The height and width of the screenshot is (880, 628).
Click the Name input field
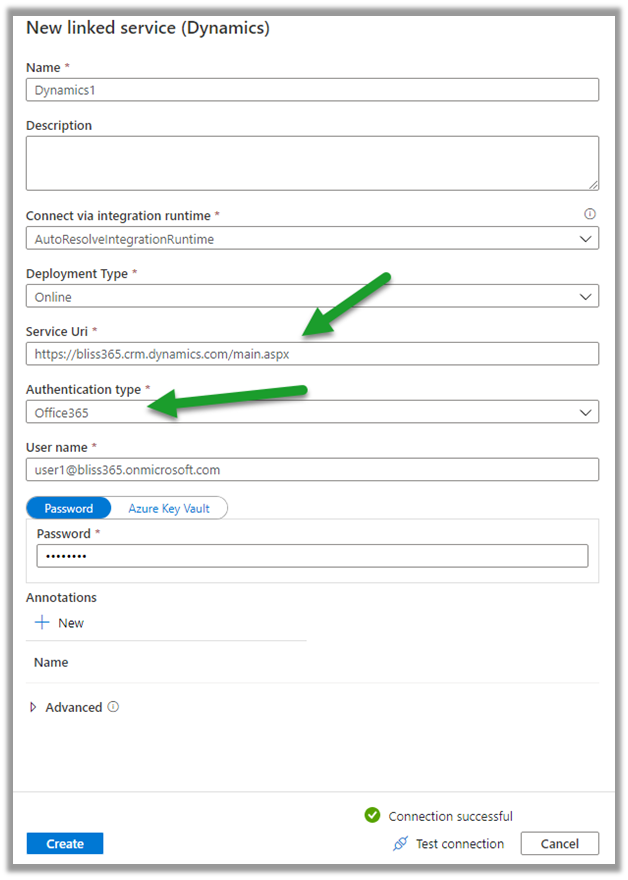pyautogui.click(x=312, y=90)
